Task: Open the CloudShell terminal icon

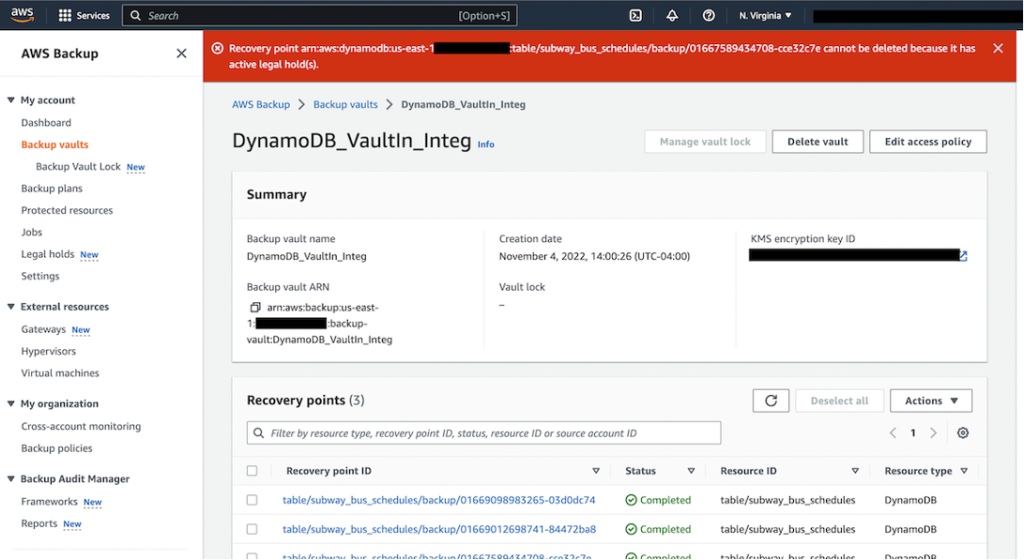Action: [x=635, y=16]
